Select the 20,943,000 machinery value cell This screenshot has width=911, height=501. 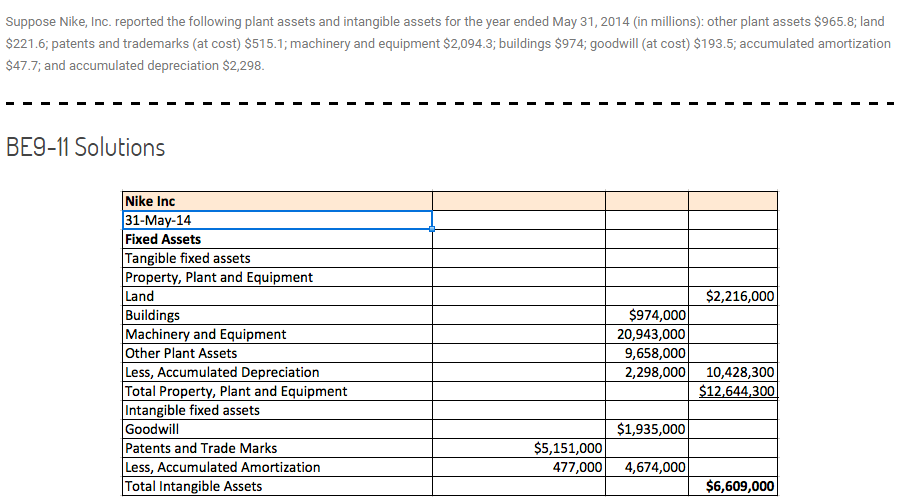646,334
